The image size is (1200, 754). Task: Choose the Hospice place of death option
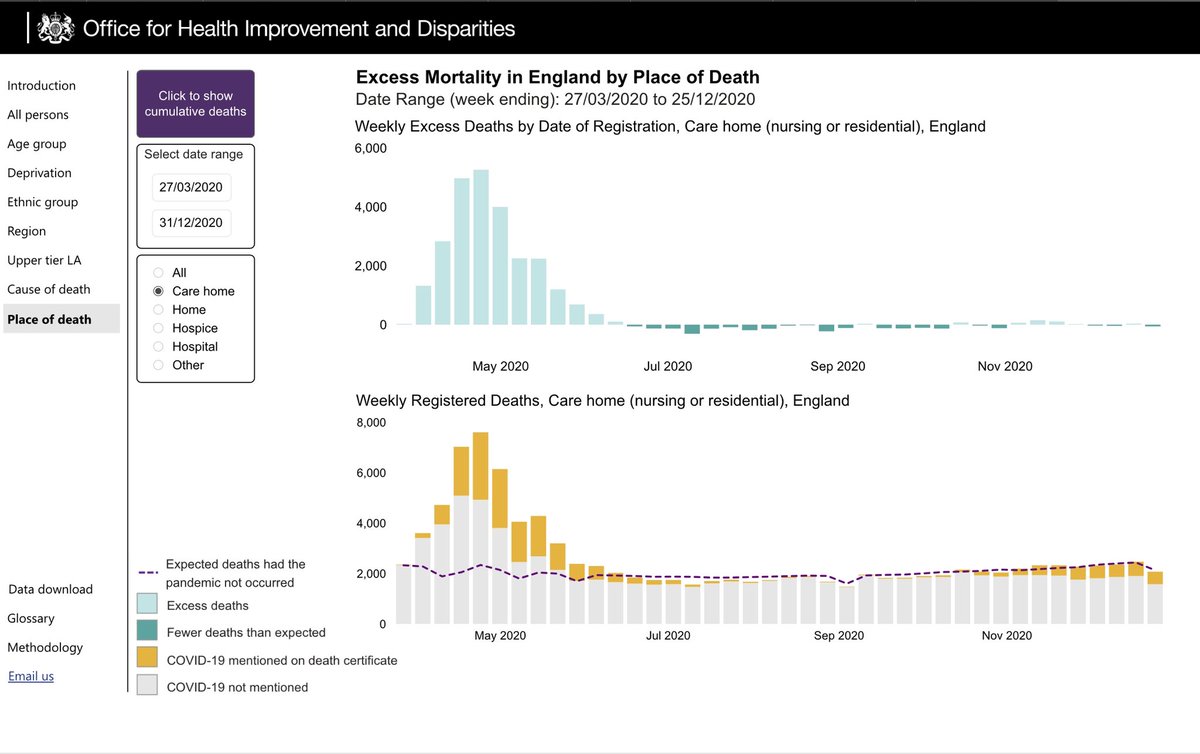(x=158, y=328)
